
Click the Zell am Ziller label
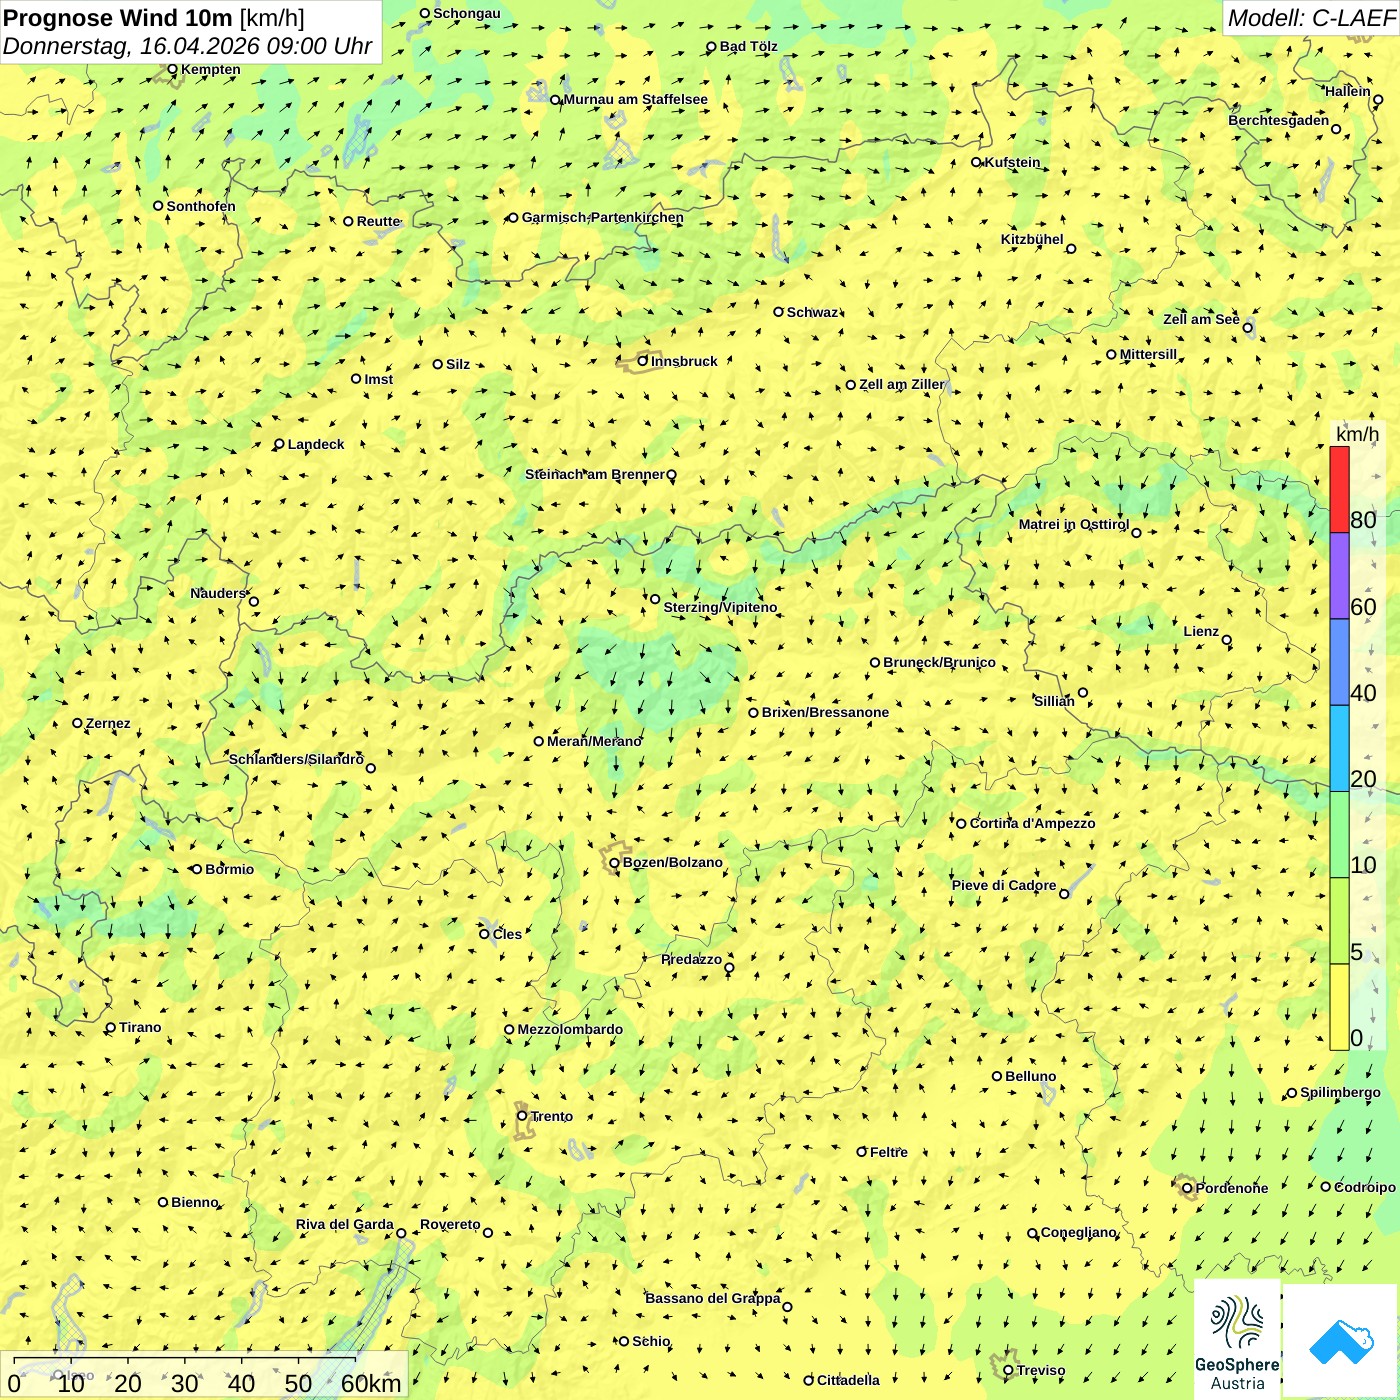pyautogui.click(x=901, y=384)
